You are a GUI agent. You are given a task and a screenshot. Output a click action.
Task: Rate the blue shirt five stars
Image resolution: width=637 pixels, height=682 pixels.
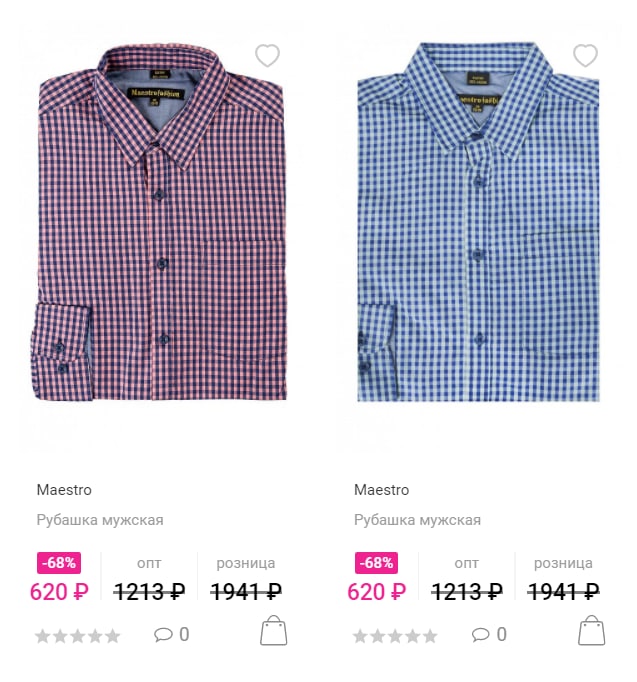point(430,636)
